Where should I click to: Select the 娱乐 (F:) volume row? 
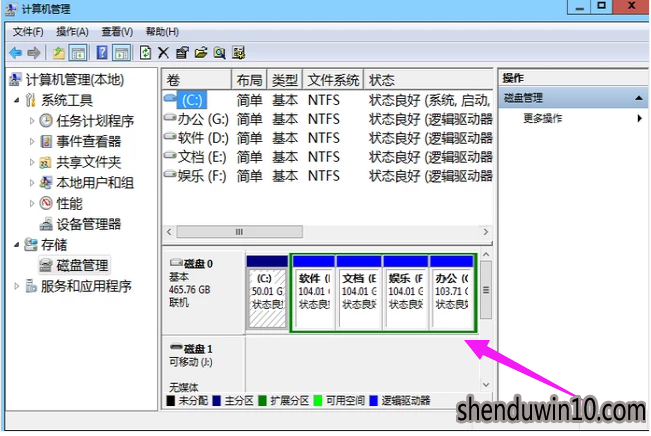(328, 176)
